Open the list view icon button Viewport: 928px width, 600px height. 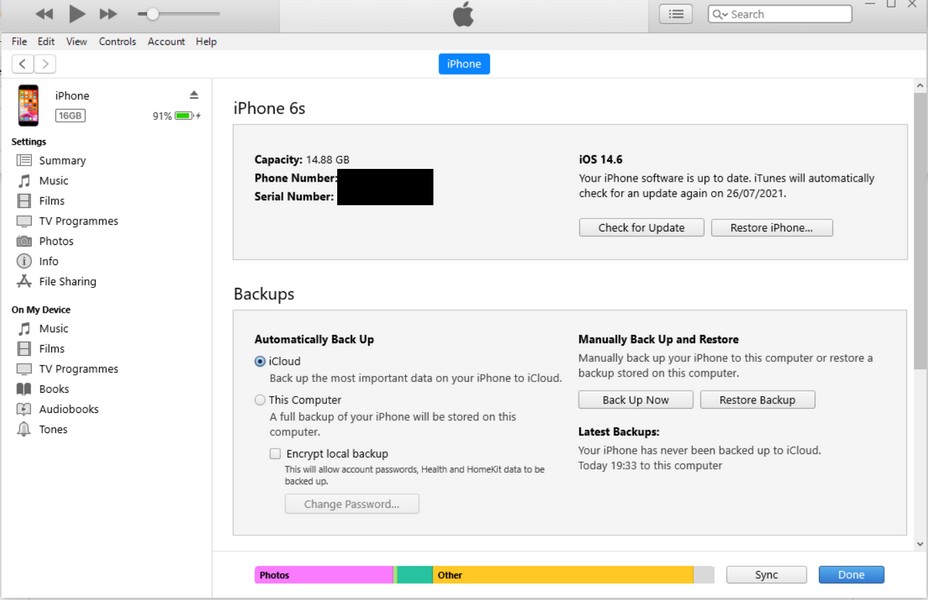tap(676, 14)
